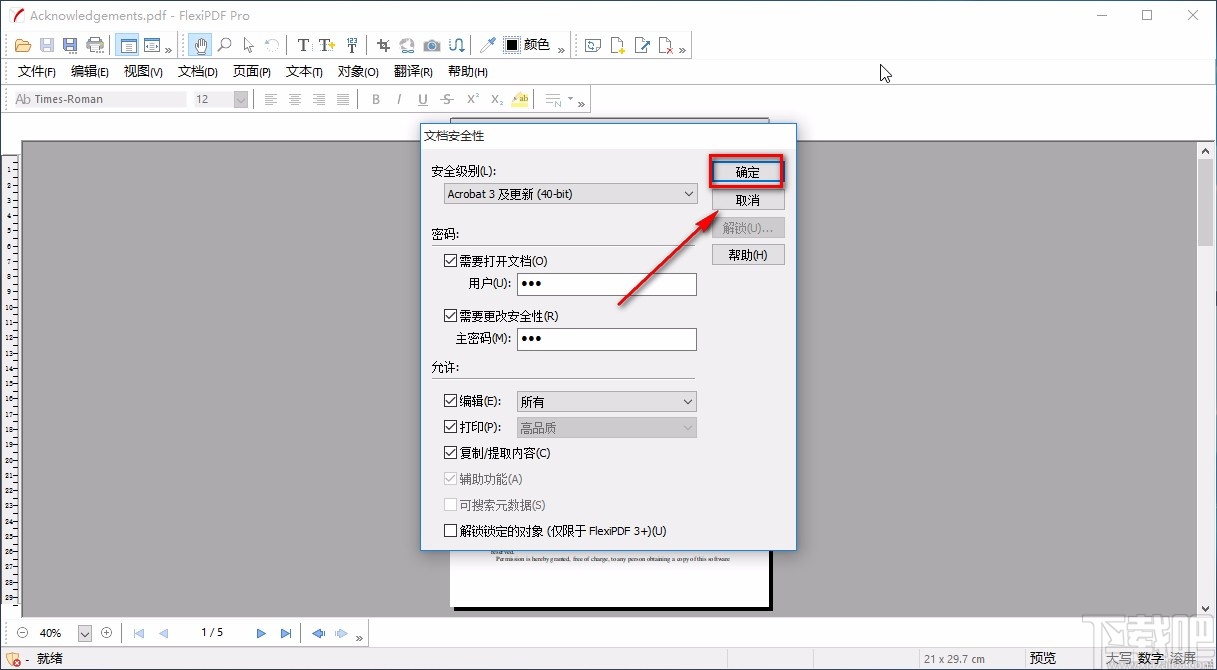Viewport: 1217px width, 670px height.
Task: Open the 文件 menu
Action: [x=36, y=71]
